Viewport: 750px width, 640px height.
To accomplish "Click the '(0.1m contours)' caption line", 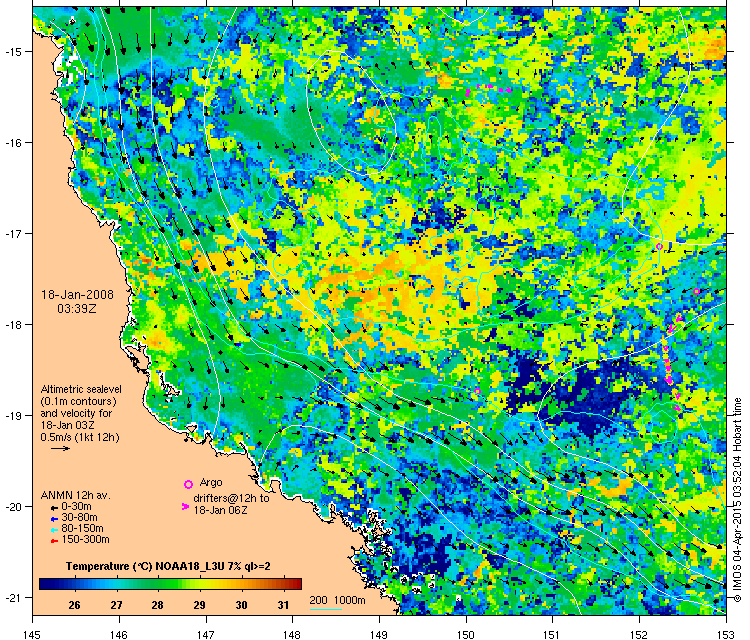I will point(78,401).
